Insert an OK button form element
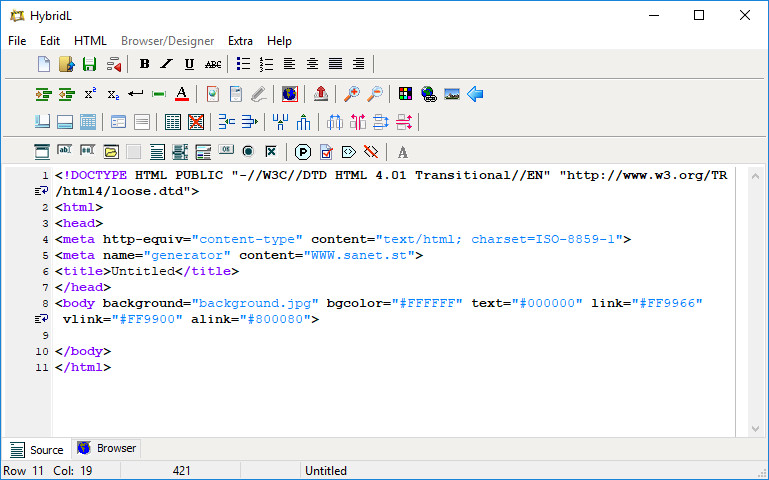769x480 pixels. (x=226, y=150)
